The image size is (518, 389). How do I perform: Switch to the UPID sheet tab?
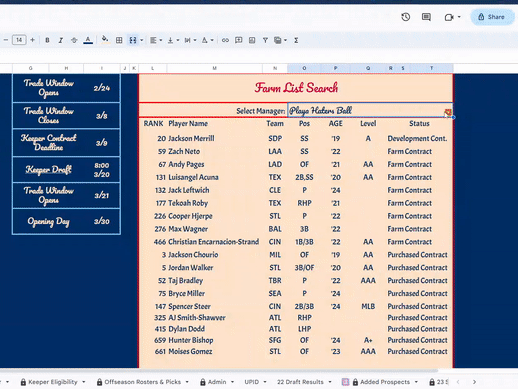(x=251, y=382)
